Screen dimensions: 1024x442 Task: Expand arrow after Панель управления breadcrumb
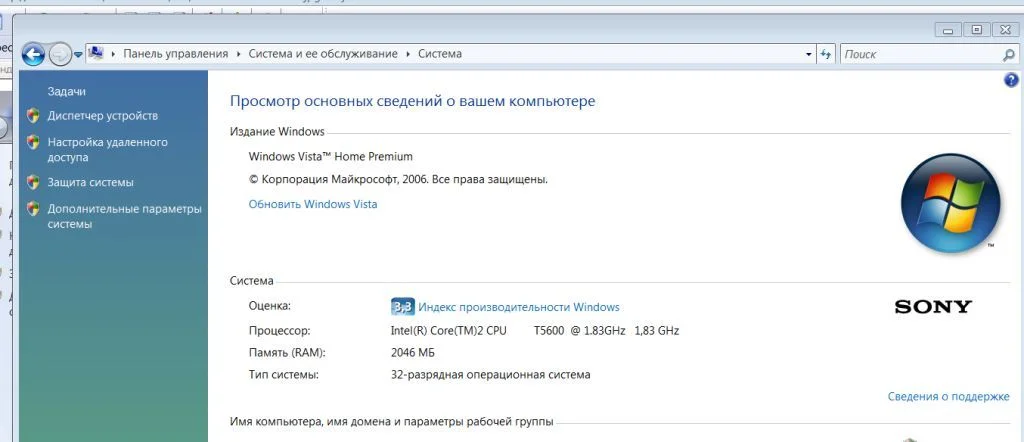point(238,54)
